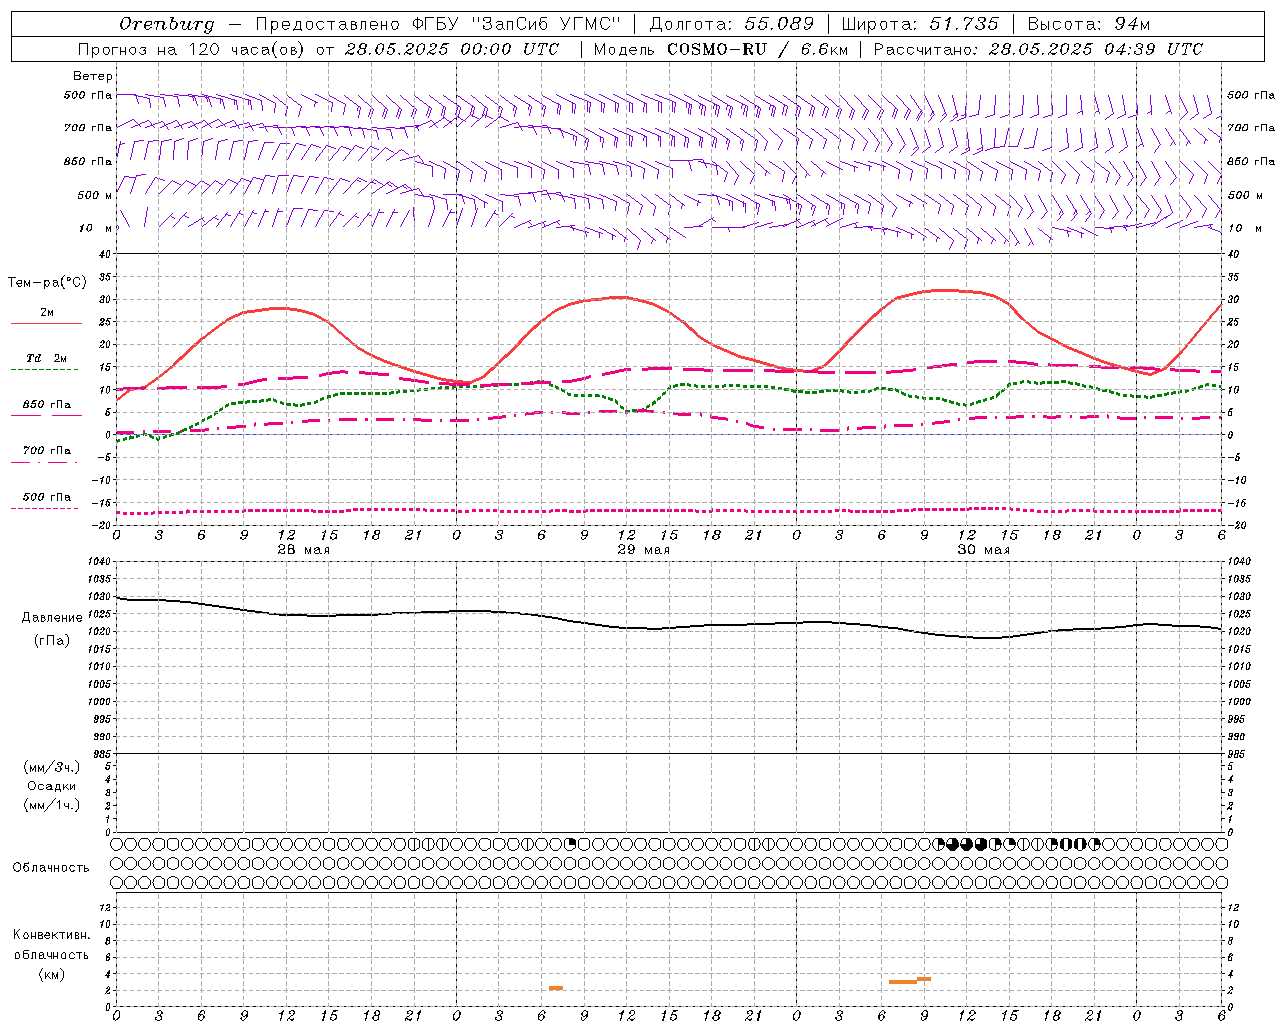Click the orange convective bar on 29 мая

point(556,988)
